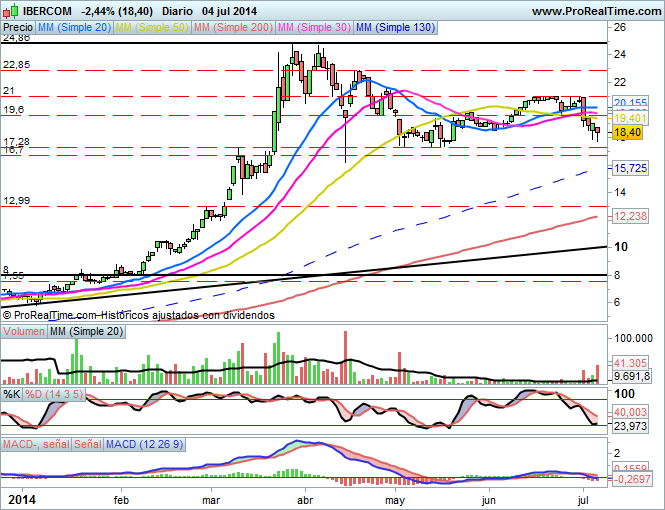Click the abr month on the time axis
The height and width of the screenshot is (510, 665).
306,498
